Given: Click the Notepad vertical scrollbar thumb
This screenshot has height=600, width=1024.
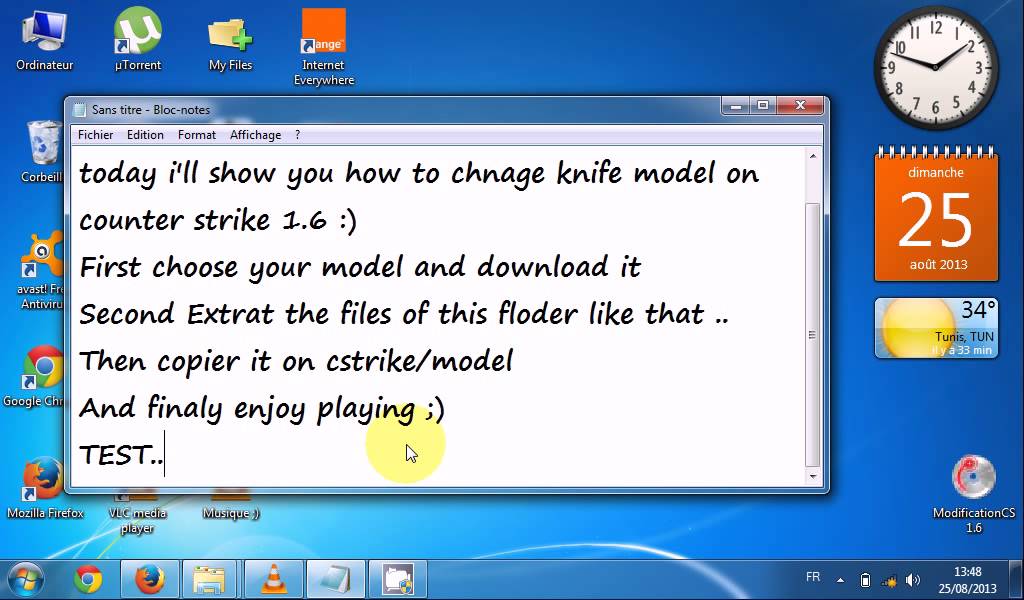Looking at the screenshot, I should [x=812, y=334].
